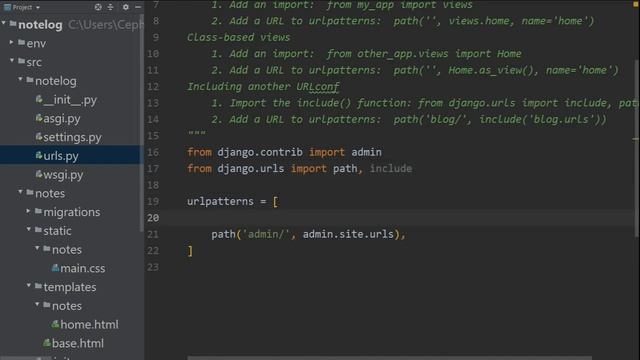Collapse the notelog root project folder
The image size is (640, 360).
point(4,23)
